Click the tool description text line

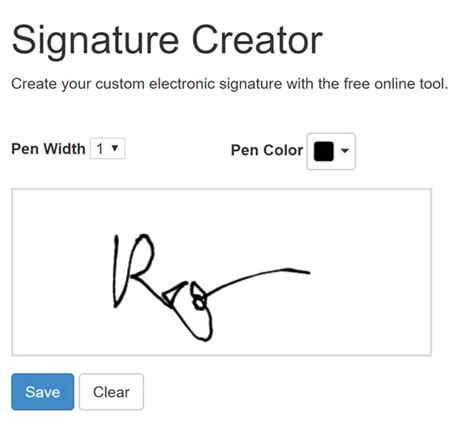[230, 83]
